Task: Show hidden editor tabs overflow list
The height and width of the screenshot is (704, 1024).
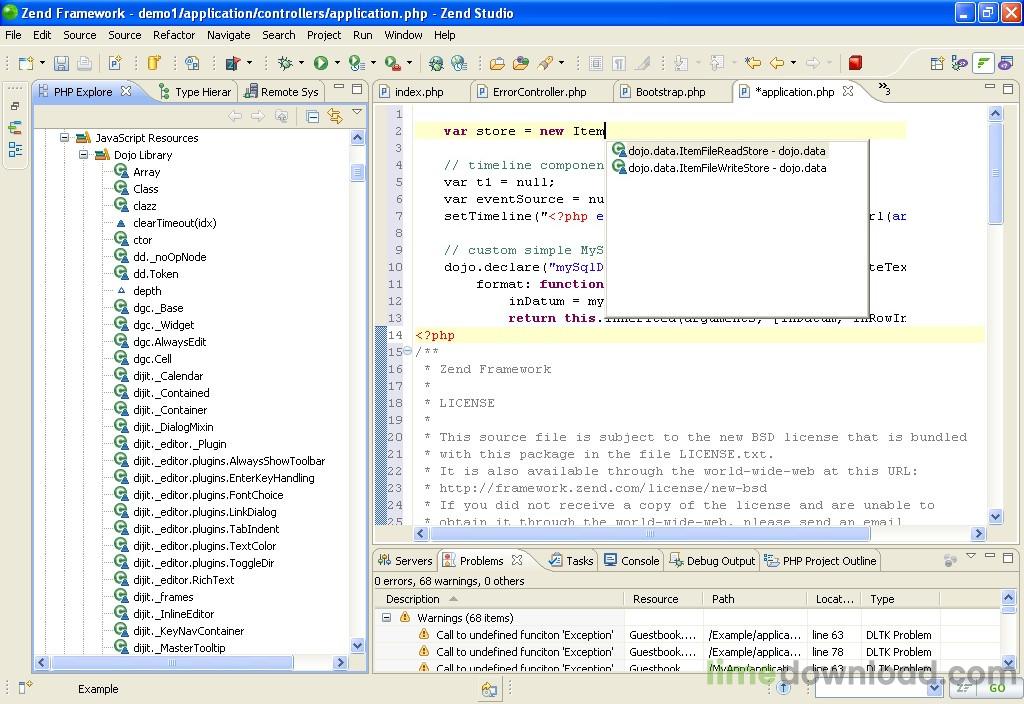Action: point(884,90)
